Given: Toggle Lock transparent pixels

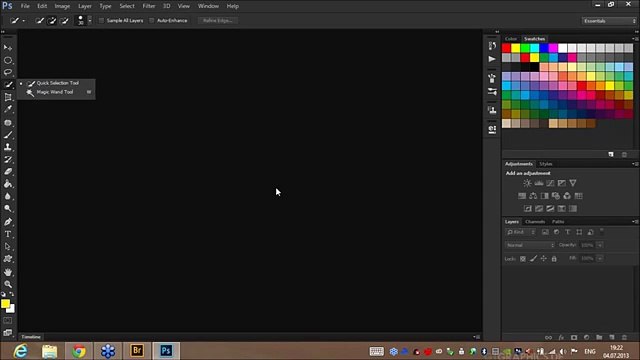Looking at the screenshot, I should [522, 259].
